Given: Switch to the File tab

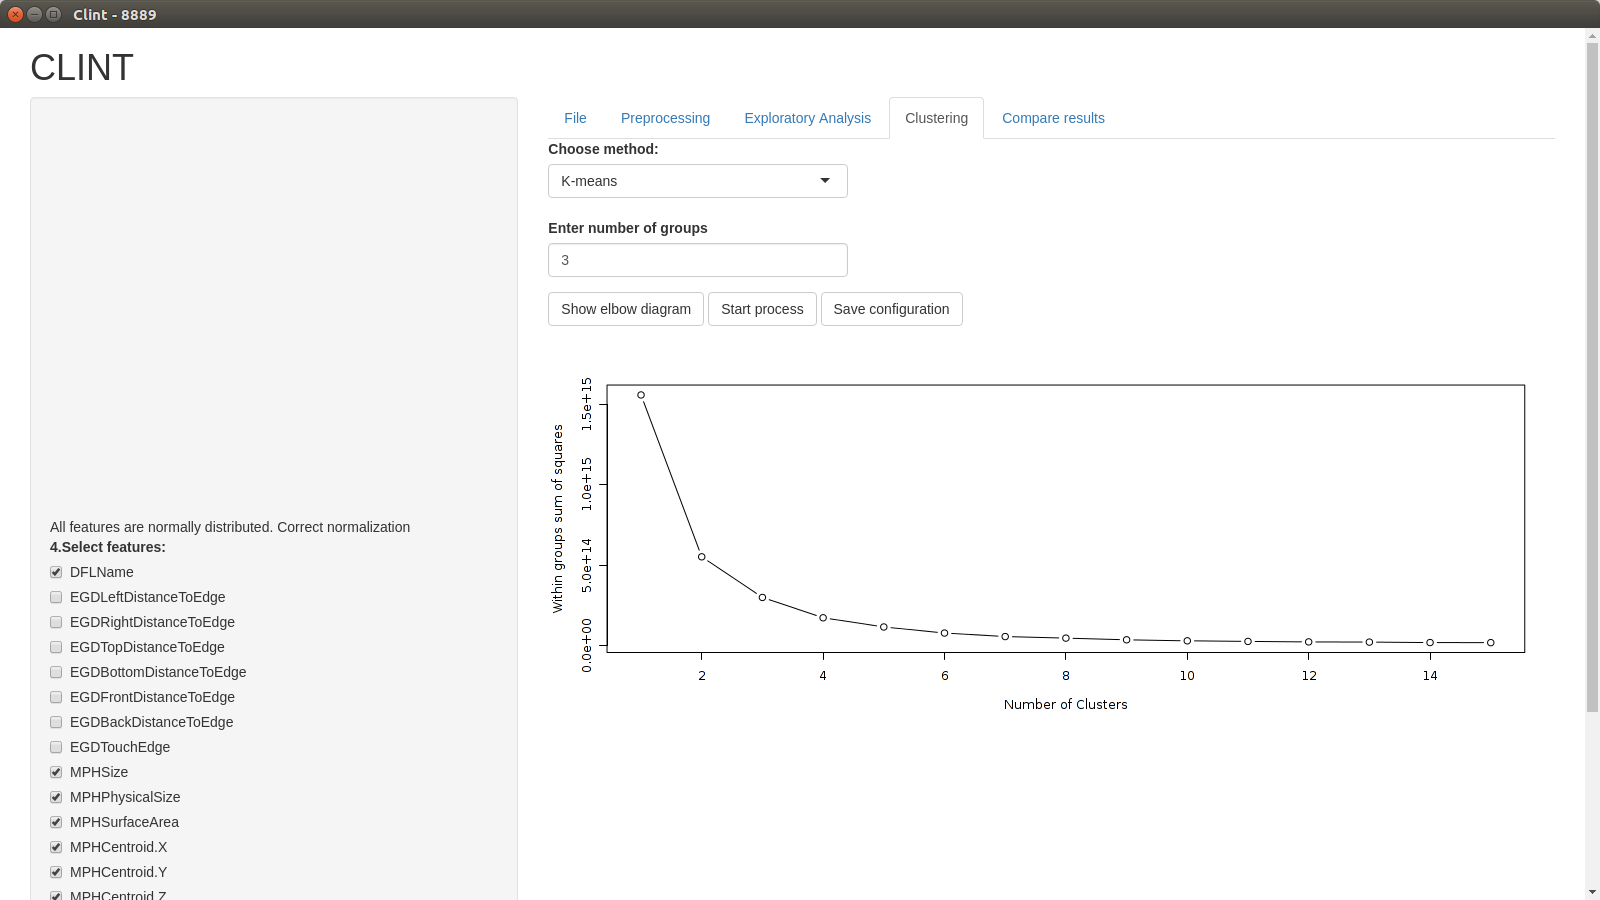Looking at the screenshot, I should [575, 118].
